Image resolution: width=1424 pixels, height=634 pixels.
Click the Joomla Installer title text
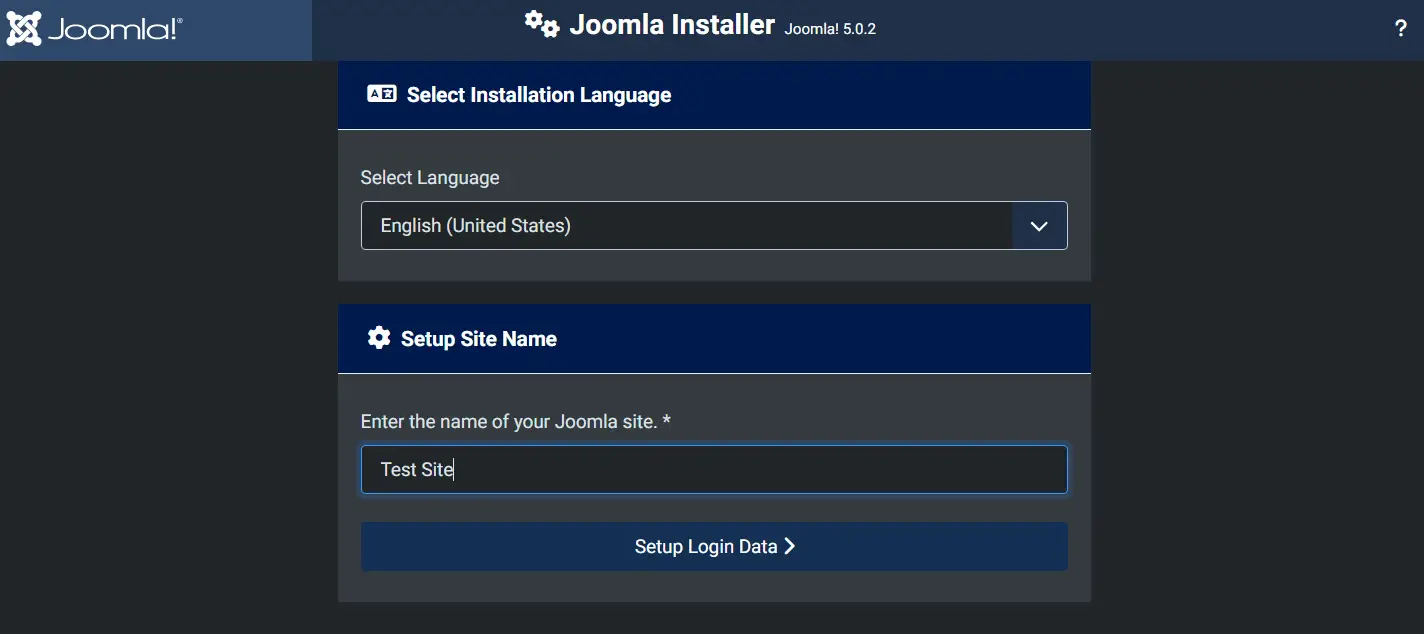pos(672,25)
